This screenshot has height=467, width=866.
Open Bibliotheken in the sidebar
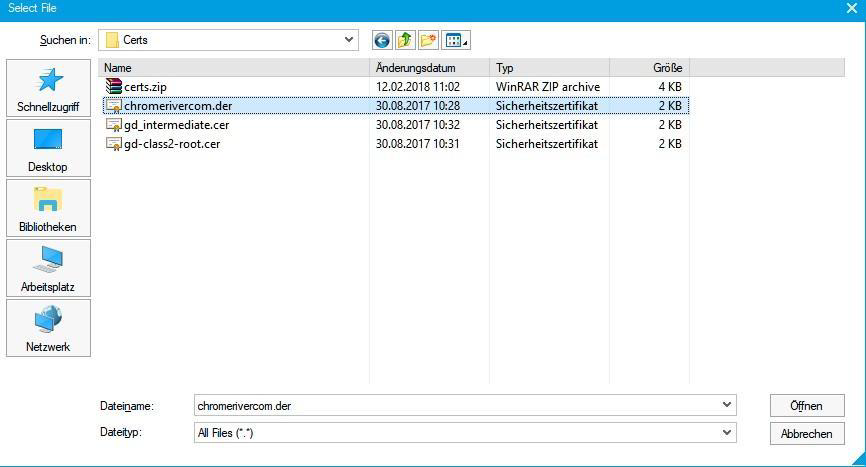click(48, 208)
